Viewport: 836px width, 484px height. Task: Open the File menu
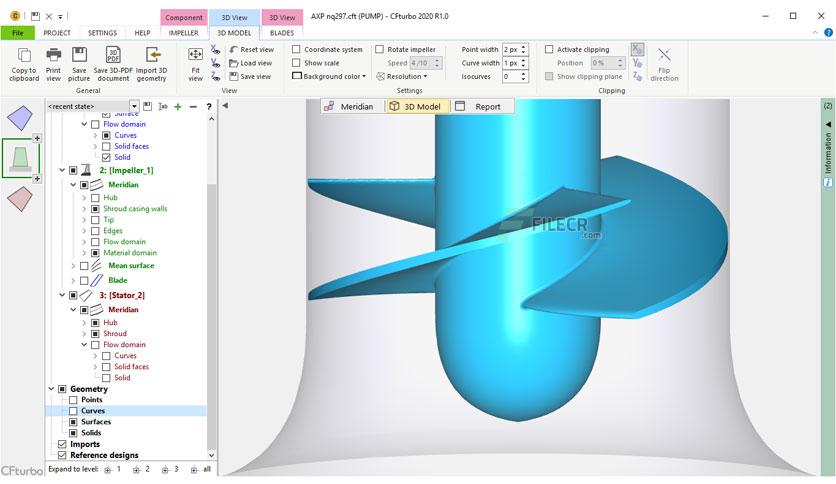pyautogui.click(x=18, y=33)
